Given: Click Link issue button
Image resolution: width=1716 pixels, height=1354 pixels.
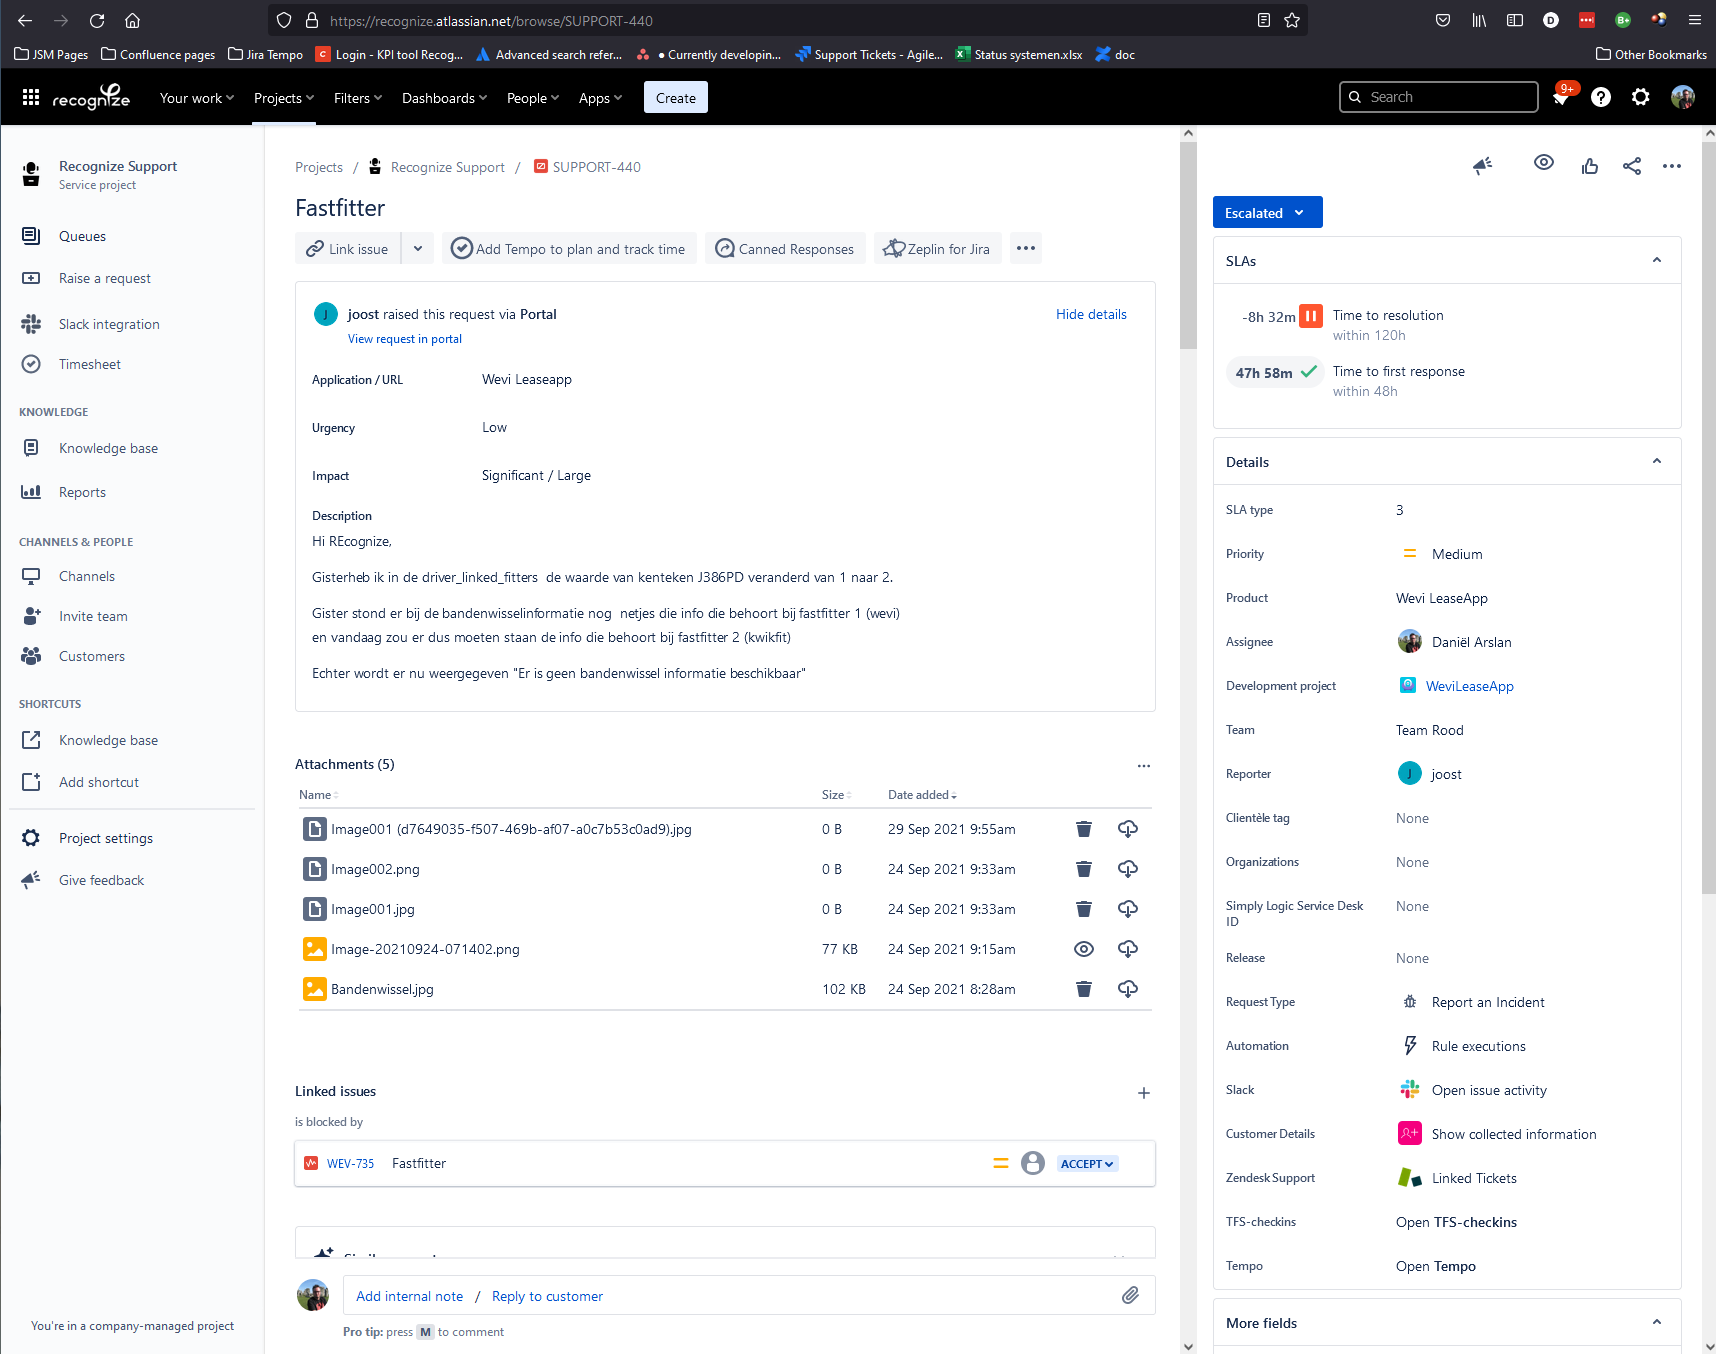Looking at the screenshot, I should [348, 248].
